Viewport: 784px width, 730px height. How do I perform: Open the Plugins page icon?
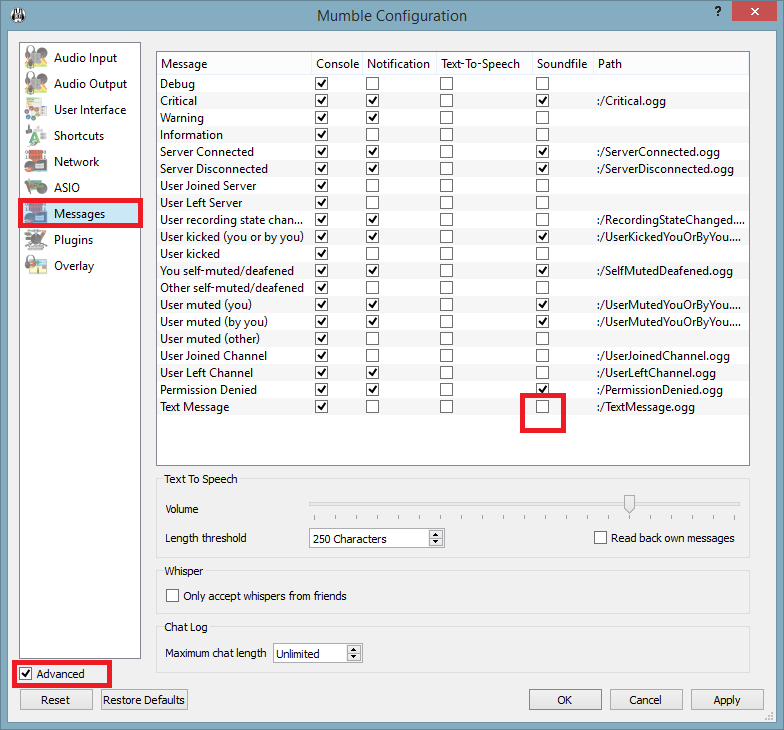coord(36,239)
